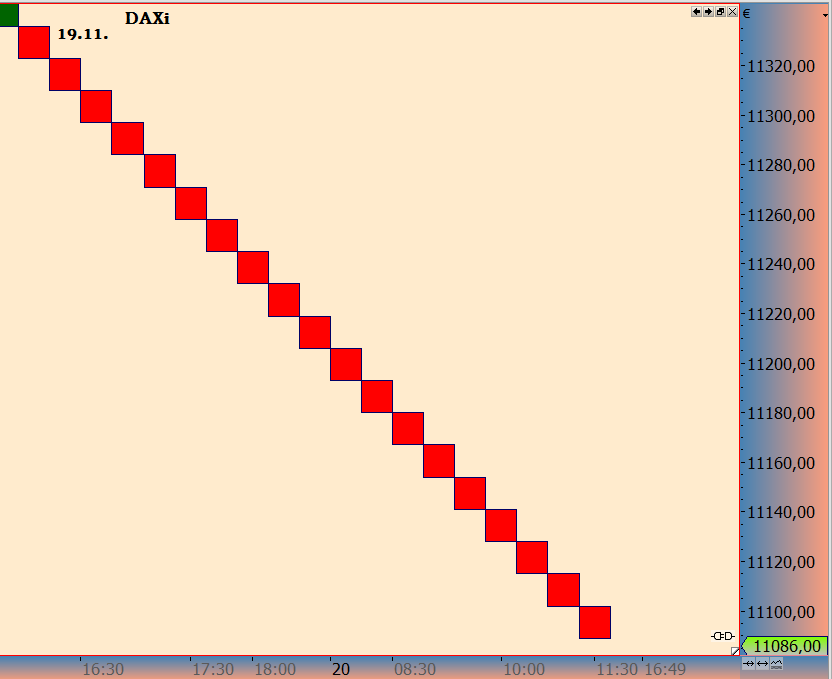Click the zigzag chart style icon at bottom right
This screenshot has width=832, height=679.
pyautogui.click(x=776, y=663)
